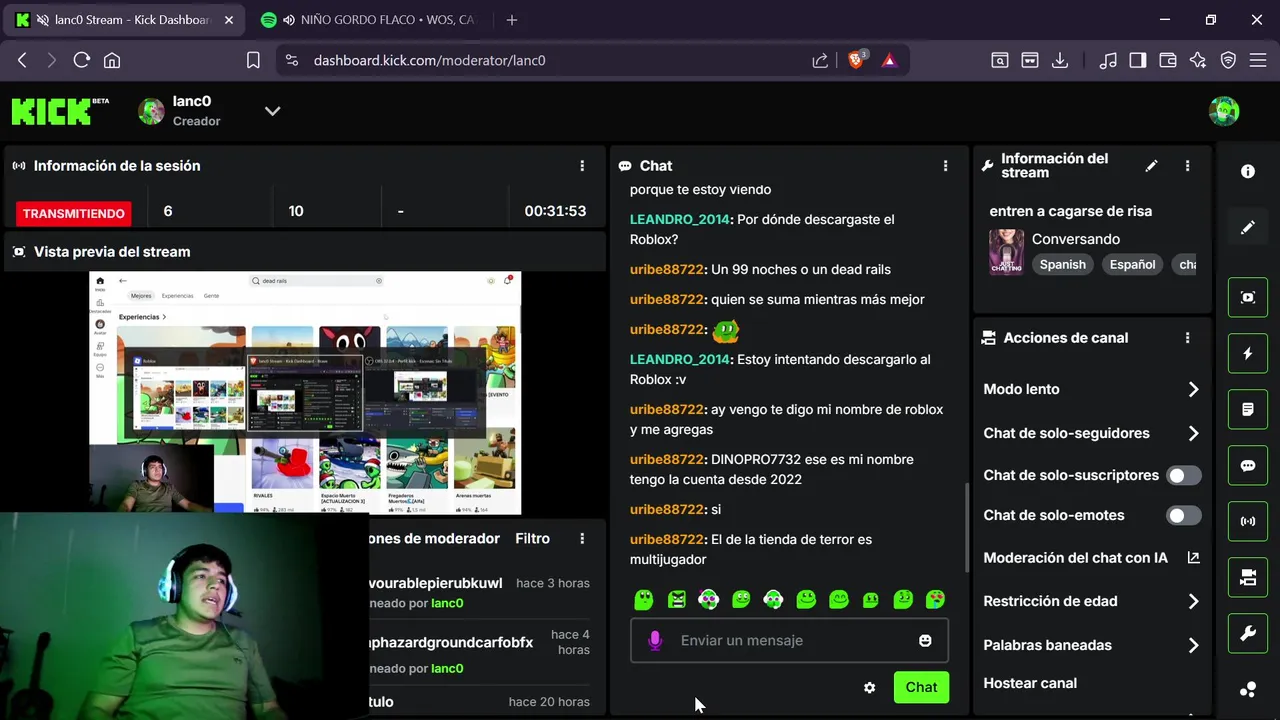Open the emoji picker in message box

pyautogui.click(x=925, y=641)
